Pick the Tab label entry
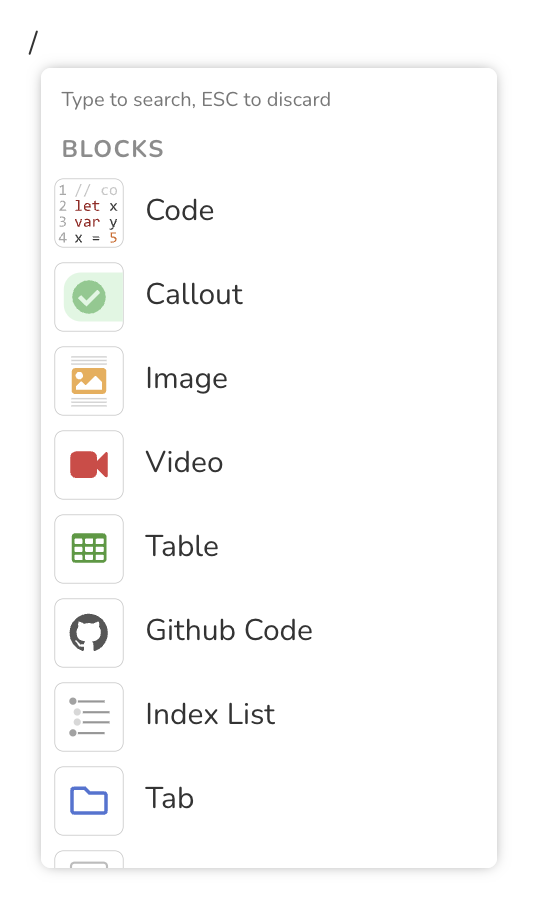The width and height of the screenshot is (540, 914). pos(169,798)
